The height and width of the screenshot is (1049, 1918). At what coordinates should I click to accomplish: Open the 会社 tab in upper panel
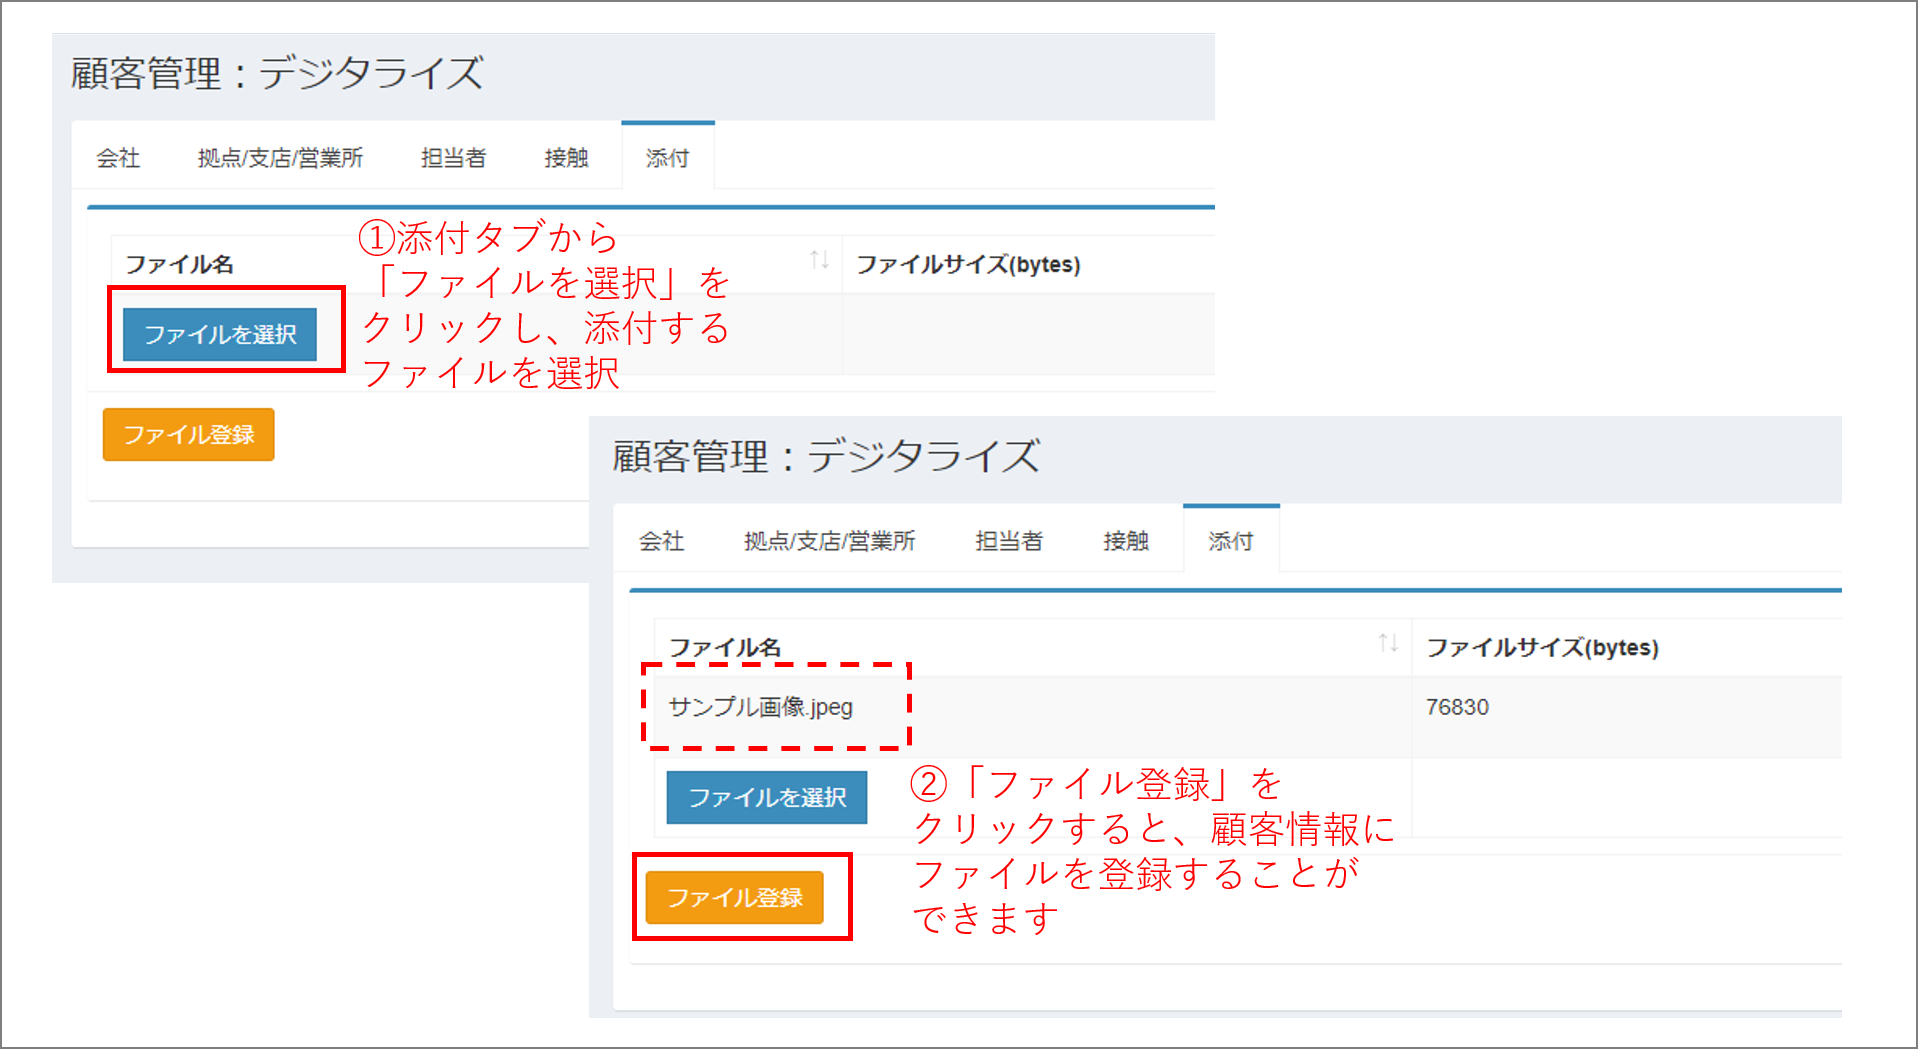pos(118,158)
